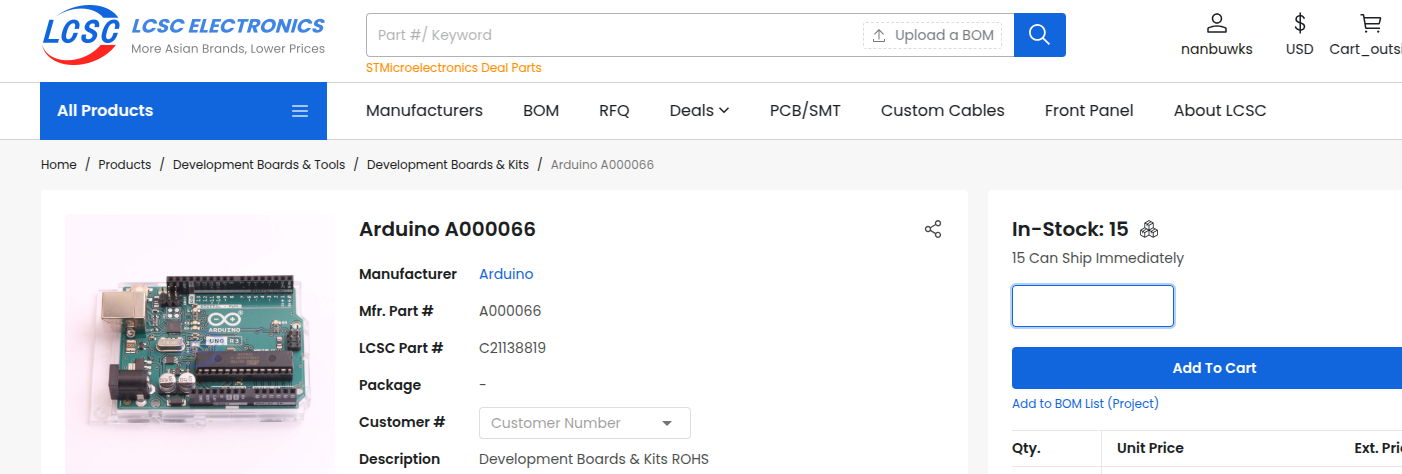Expand the Deals dropdown menu
The width and height of the screenshot is (1402, 474).
coord(699,110)
